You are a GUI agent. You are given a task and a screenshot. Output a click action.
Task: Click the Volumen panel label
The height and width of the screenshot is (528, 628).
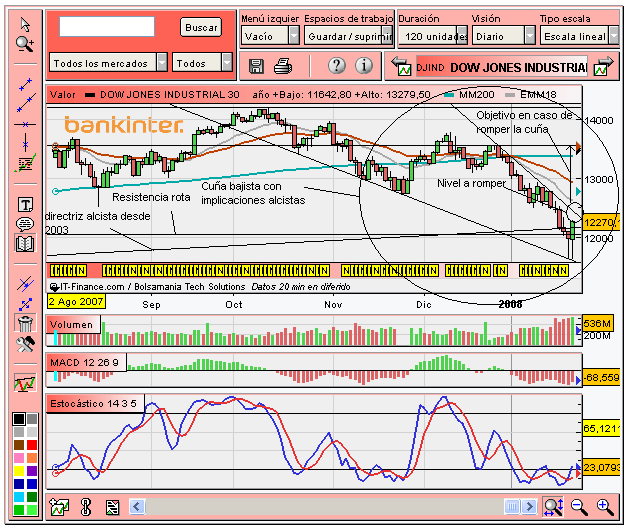(x=71, y=324)
